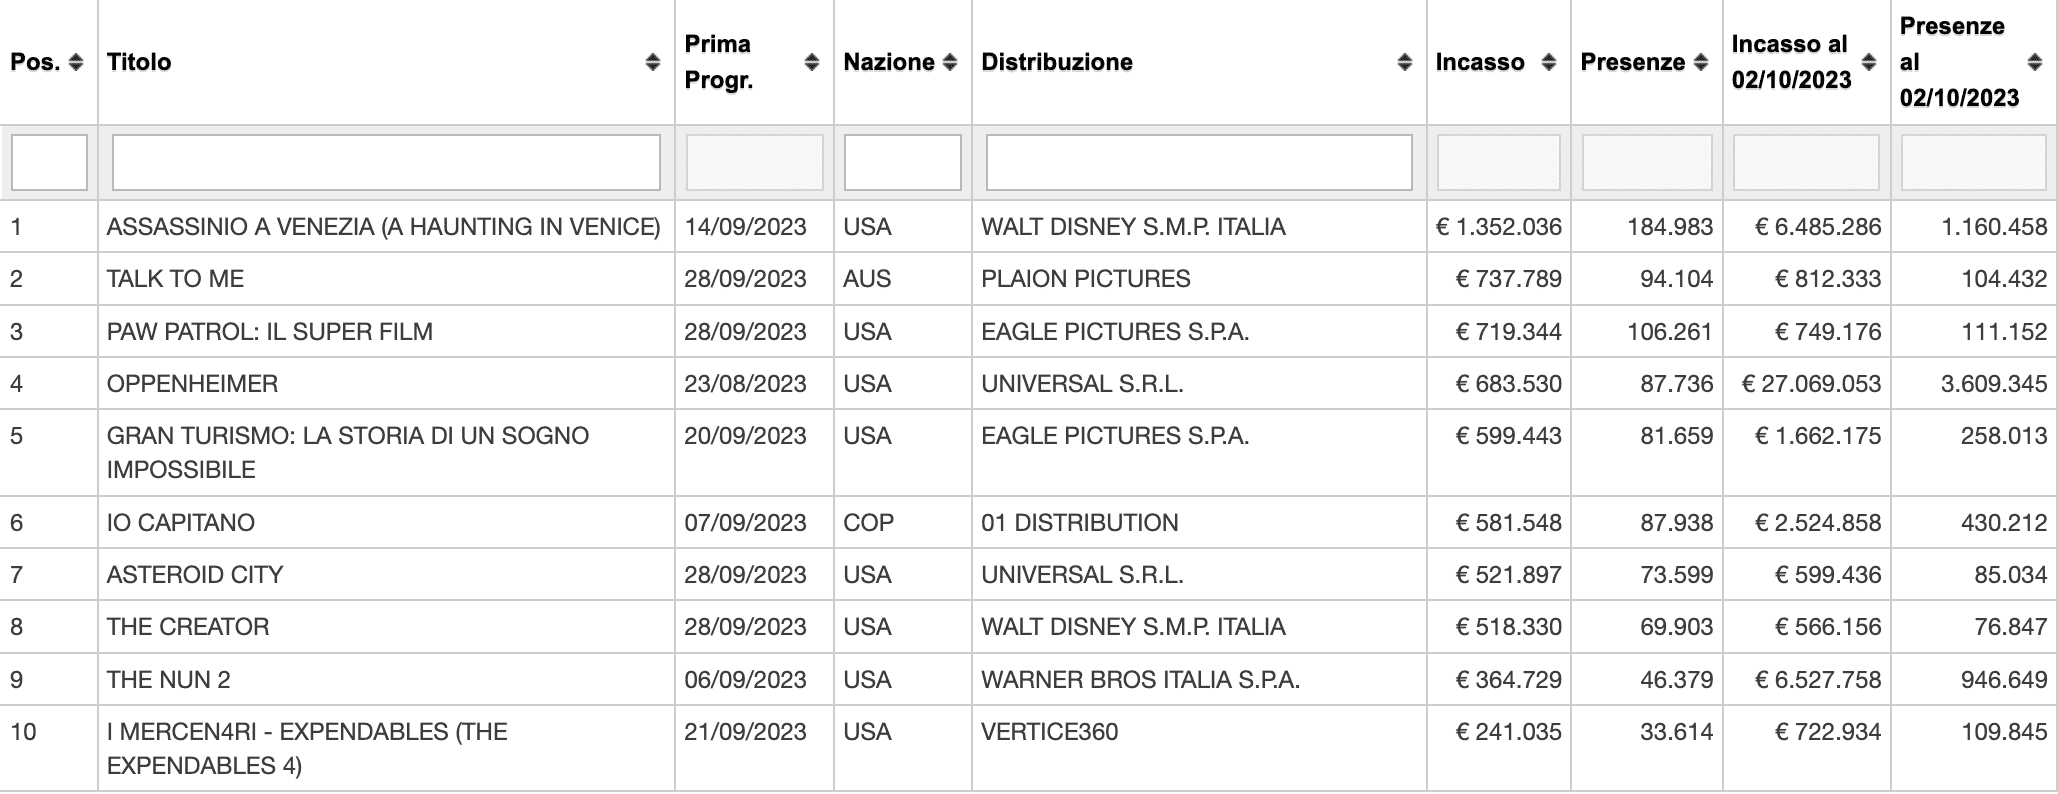Focus the Pos. filter field
2058x794 pixels.
point(49,162)
